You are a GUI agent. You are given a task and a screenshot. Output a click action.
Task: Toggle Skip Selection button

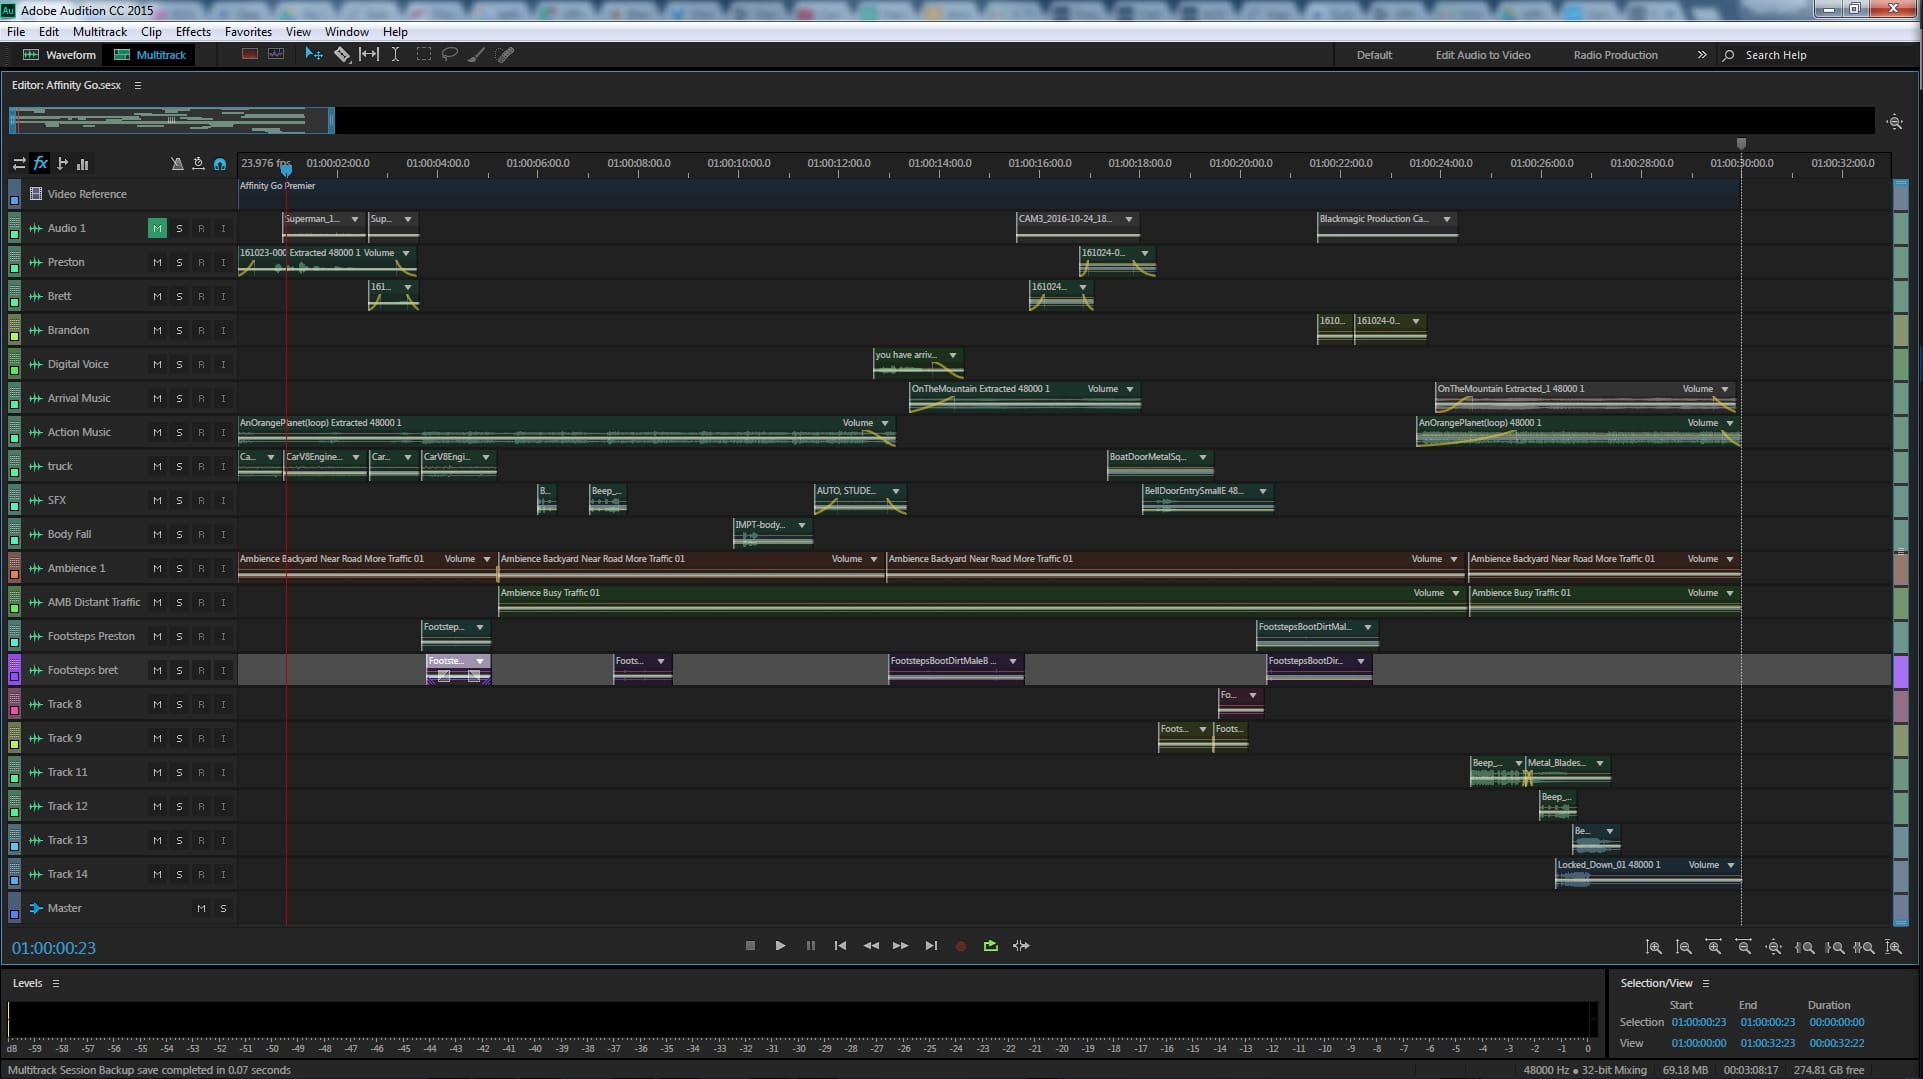[1021, 945]
